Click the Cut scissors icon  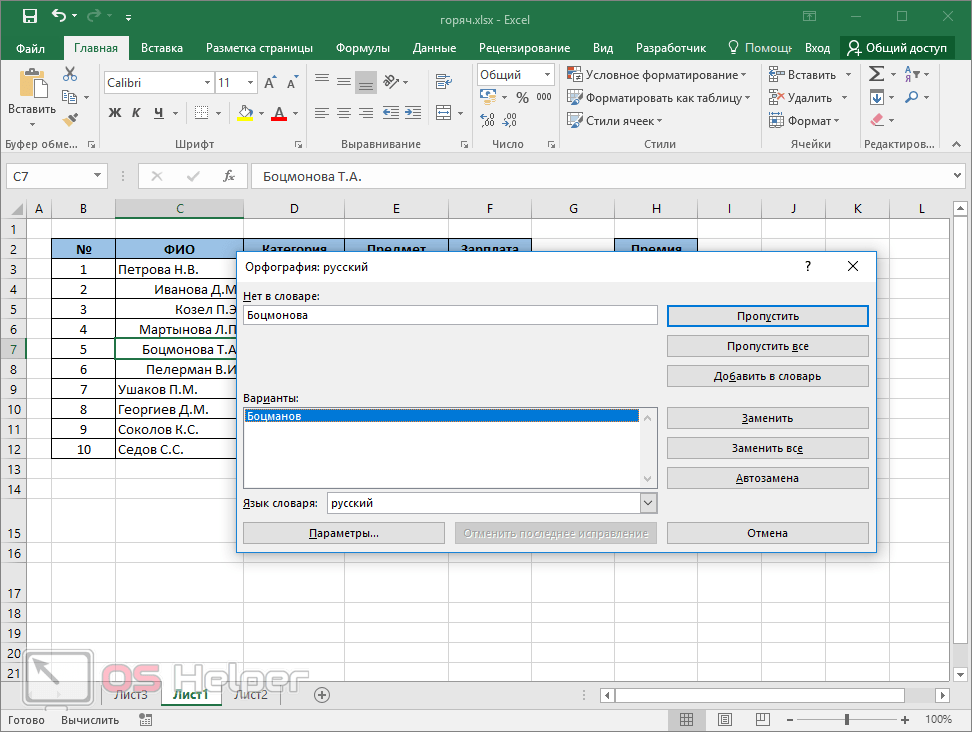pos(70,74)
